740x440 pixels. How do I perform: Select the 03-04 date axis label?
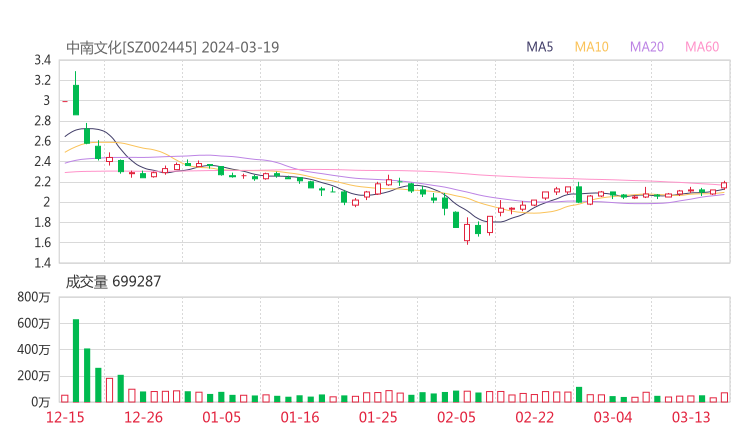point(613,417)
